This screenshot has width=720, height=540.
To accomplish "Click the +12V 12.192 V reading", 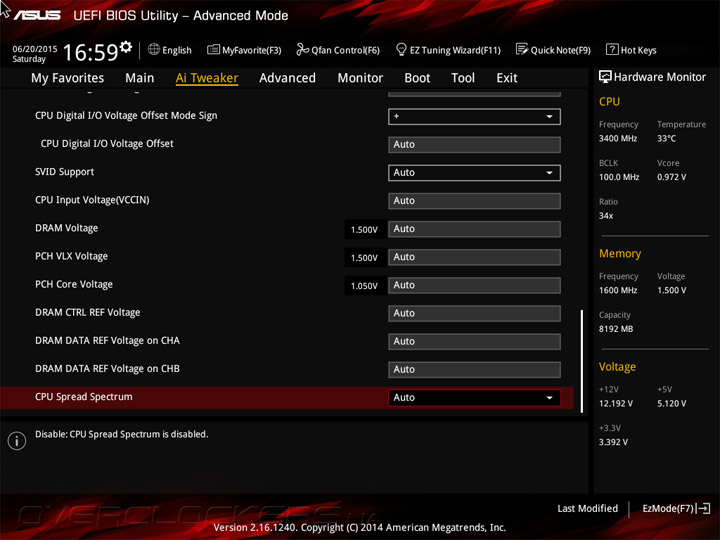I will click(x=616, y=403).
